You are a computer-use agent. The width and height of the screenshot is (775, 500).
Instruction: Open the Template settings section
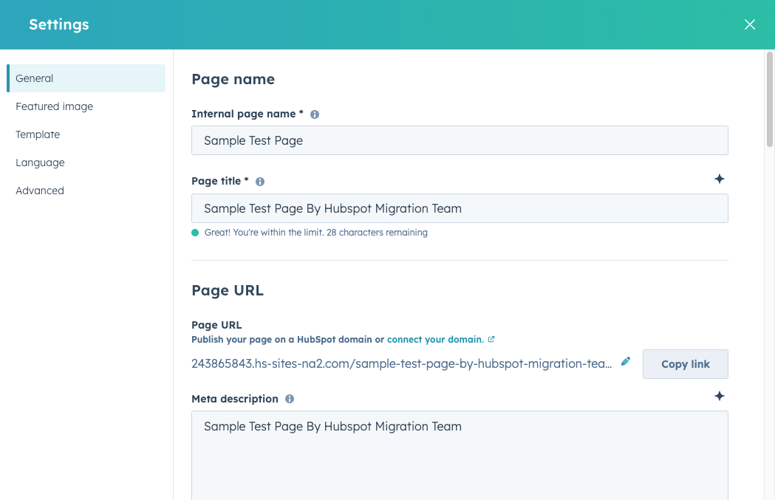pyautogui.click(x=38, y=134)
